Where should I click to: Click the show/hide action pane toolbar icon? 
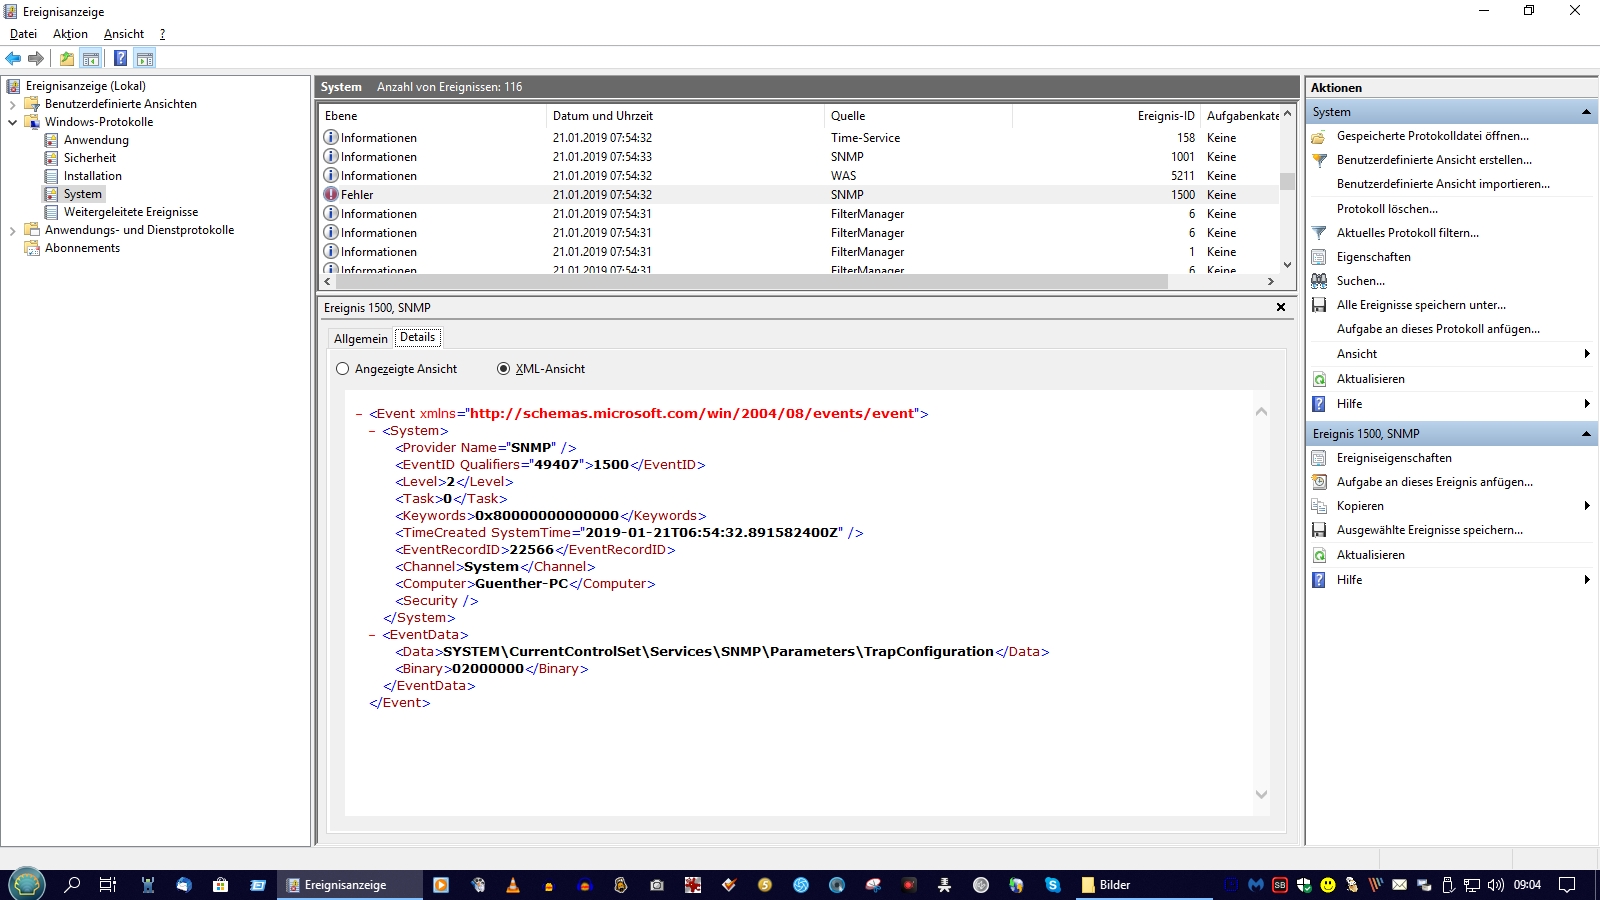(145, 59)
